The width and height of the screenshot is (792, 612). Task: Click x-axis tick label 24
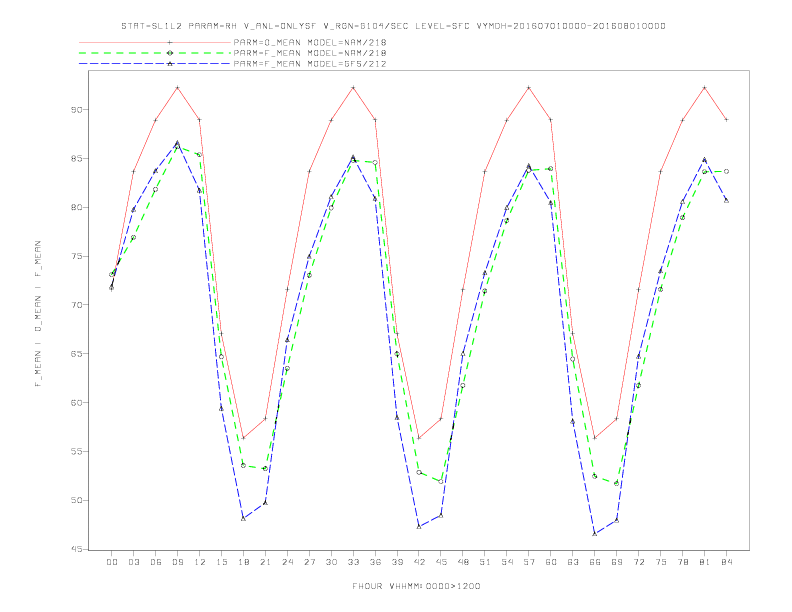pyautogui.click(x=287, y=562)
